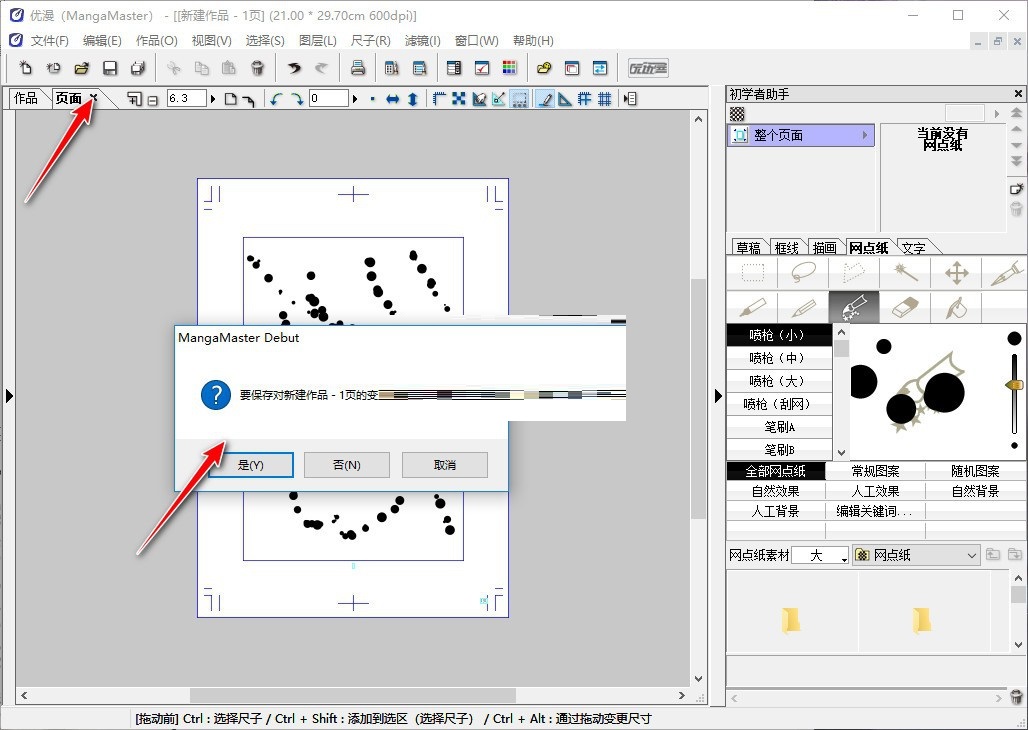Rotate the view counterclockwise with the blue arrow
Image resolution: width=1028 pixels, height=730 pixels.
click(x=276, y=99)
